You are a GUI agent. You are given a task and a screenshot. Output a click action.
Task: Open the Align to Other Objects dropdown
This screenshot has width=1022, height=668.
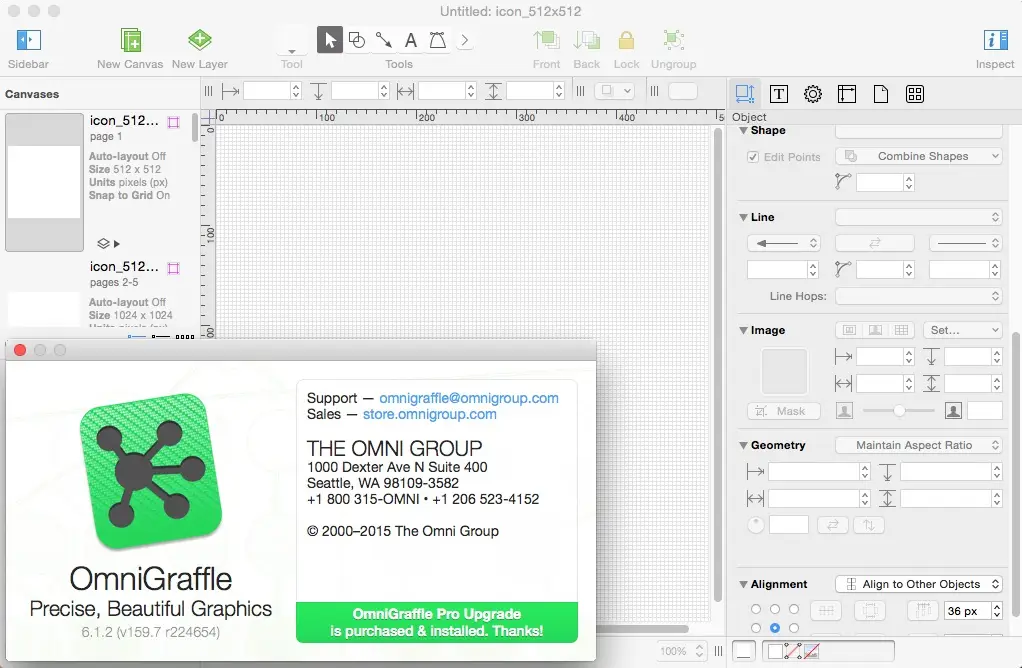918,584
